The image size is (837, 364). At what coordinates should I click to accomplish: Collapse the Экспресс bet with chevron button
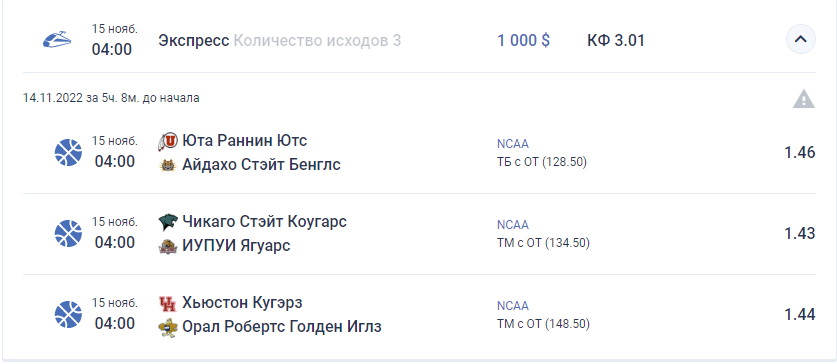(x=800, y=39)
